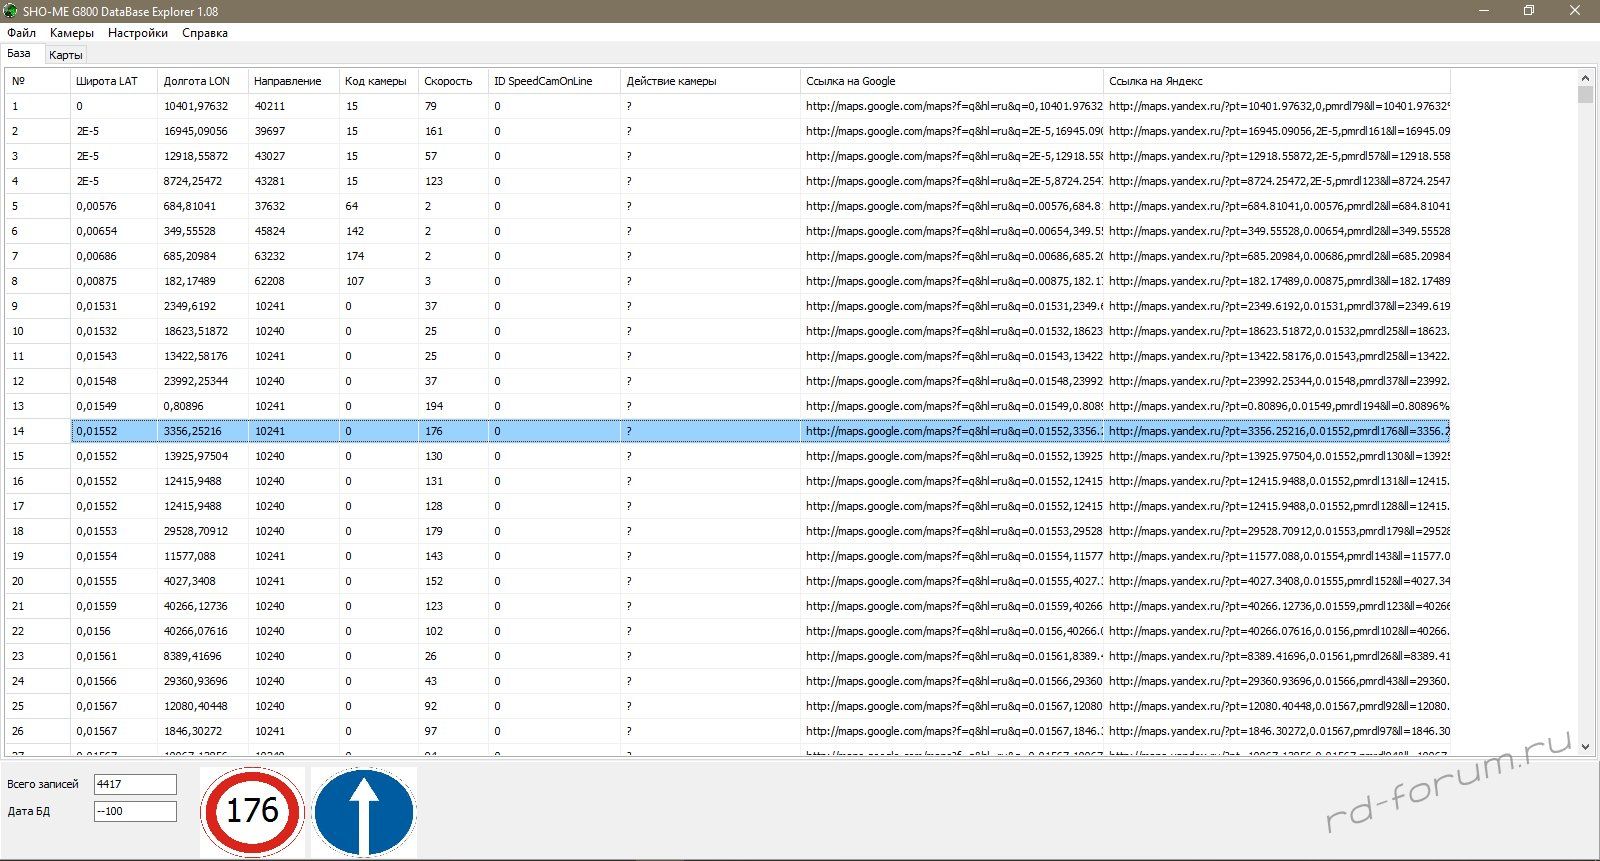The width and height of the screenshot is (1600, 861).
Task: Open Yandex maps link in row 20
Action: pos(1278,581)
